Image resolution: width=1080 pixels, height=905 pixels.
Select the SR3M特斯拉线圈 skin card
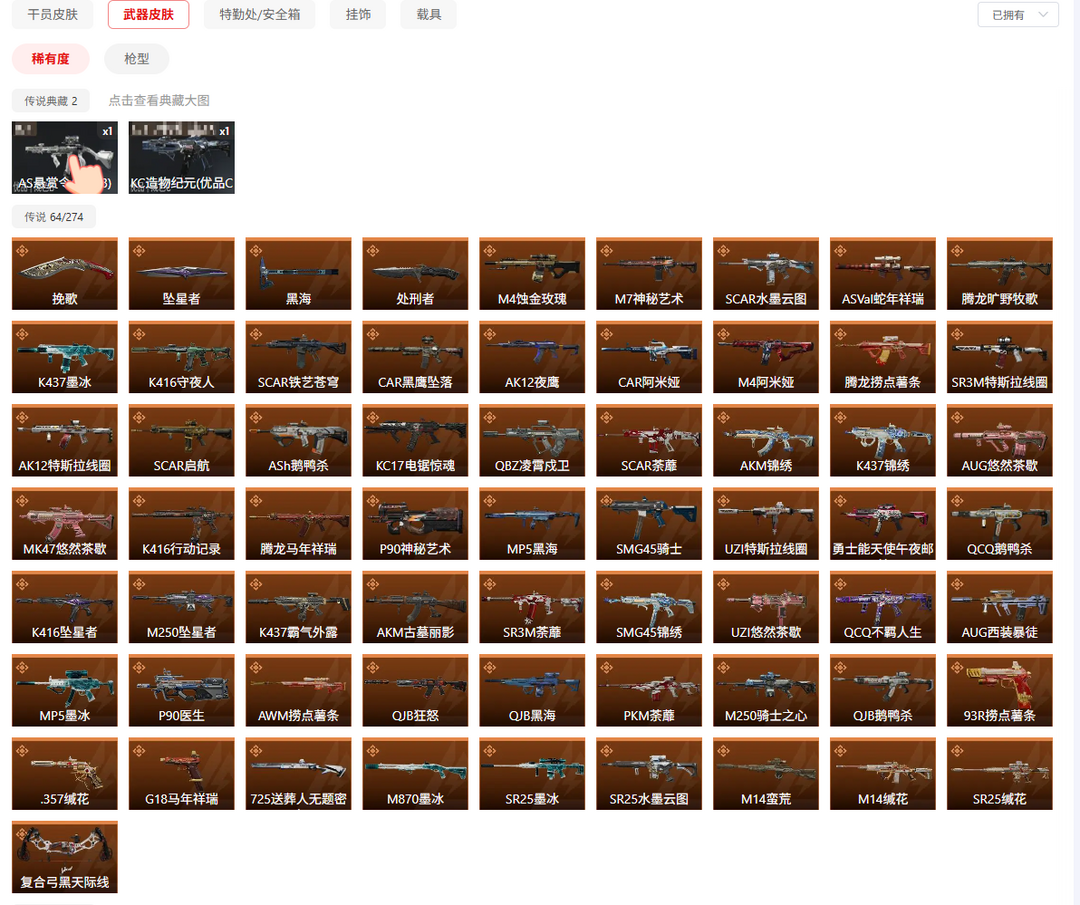[999, 357]
